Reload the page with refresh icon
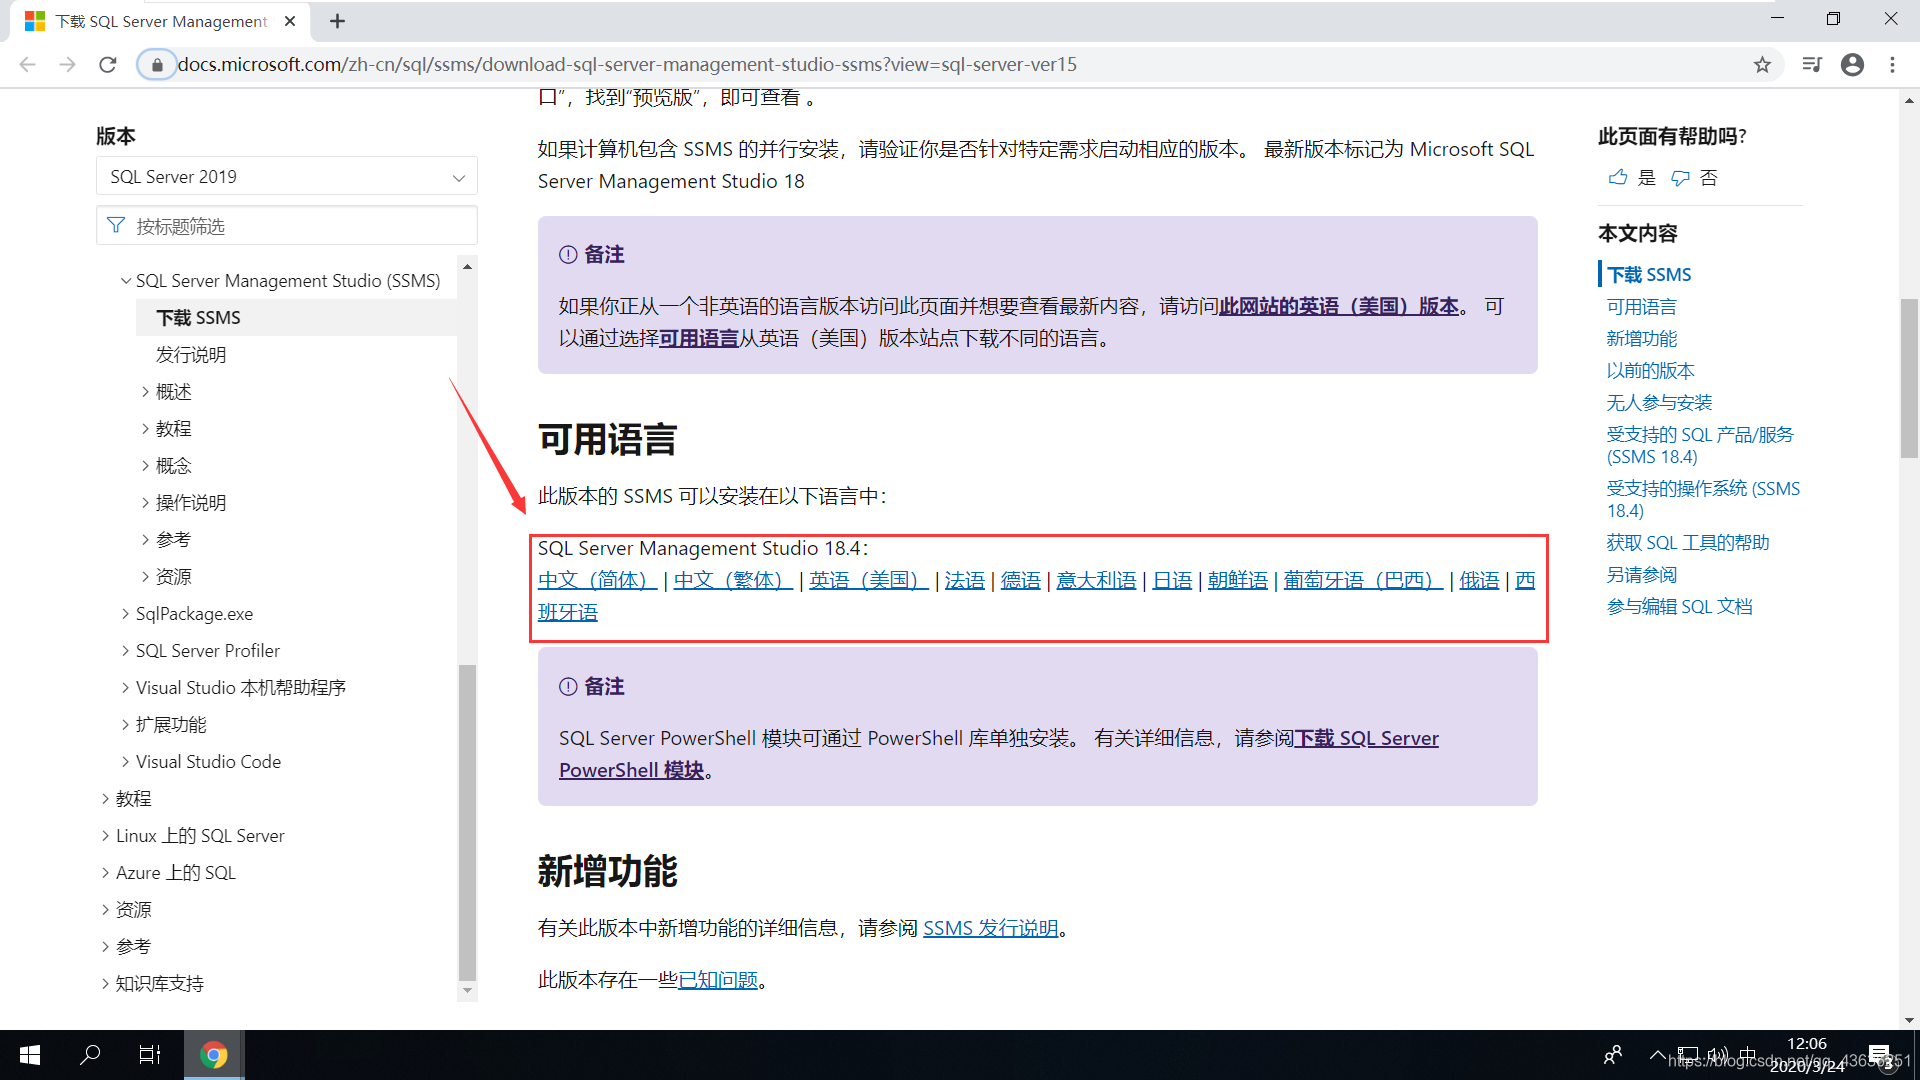1920x1080 pixels. coord(108,65)
